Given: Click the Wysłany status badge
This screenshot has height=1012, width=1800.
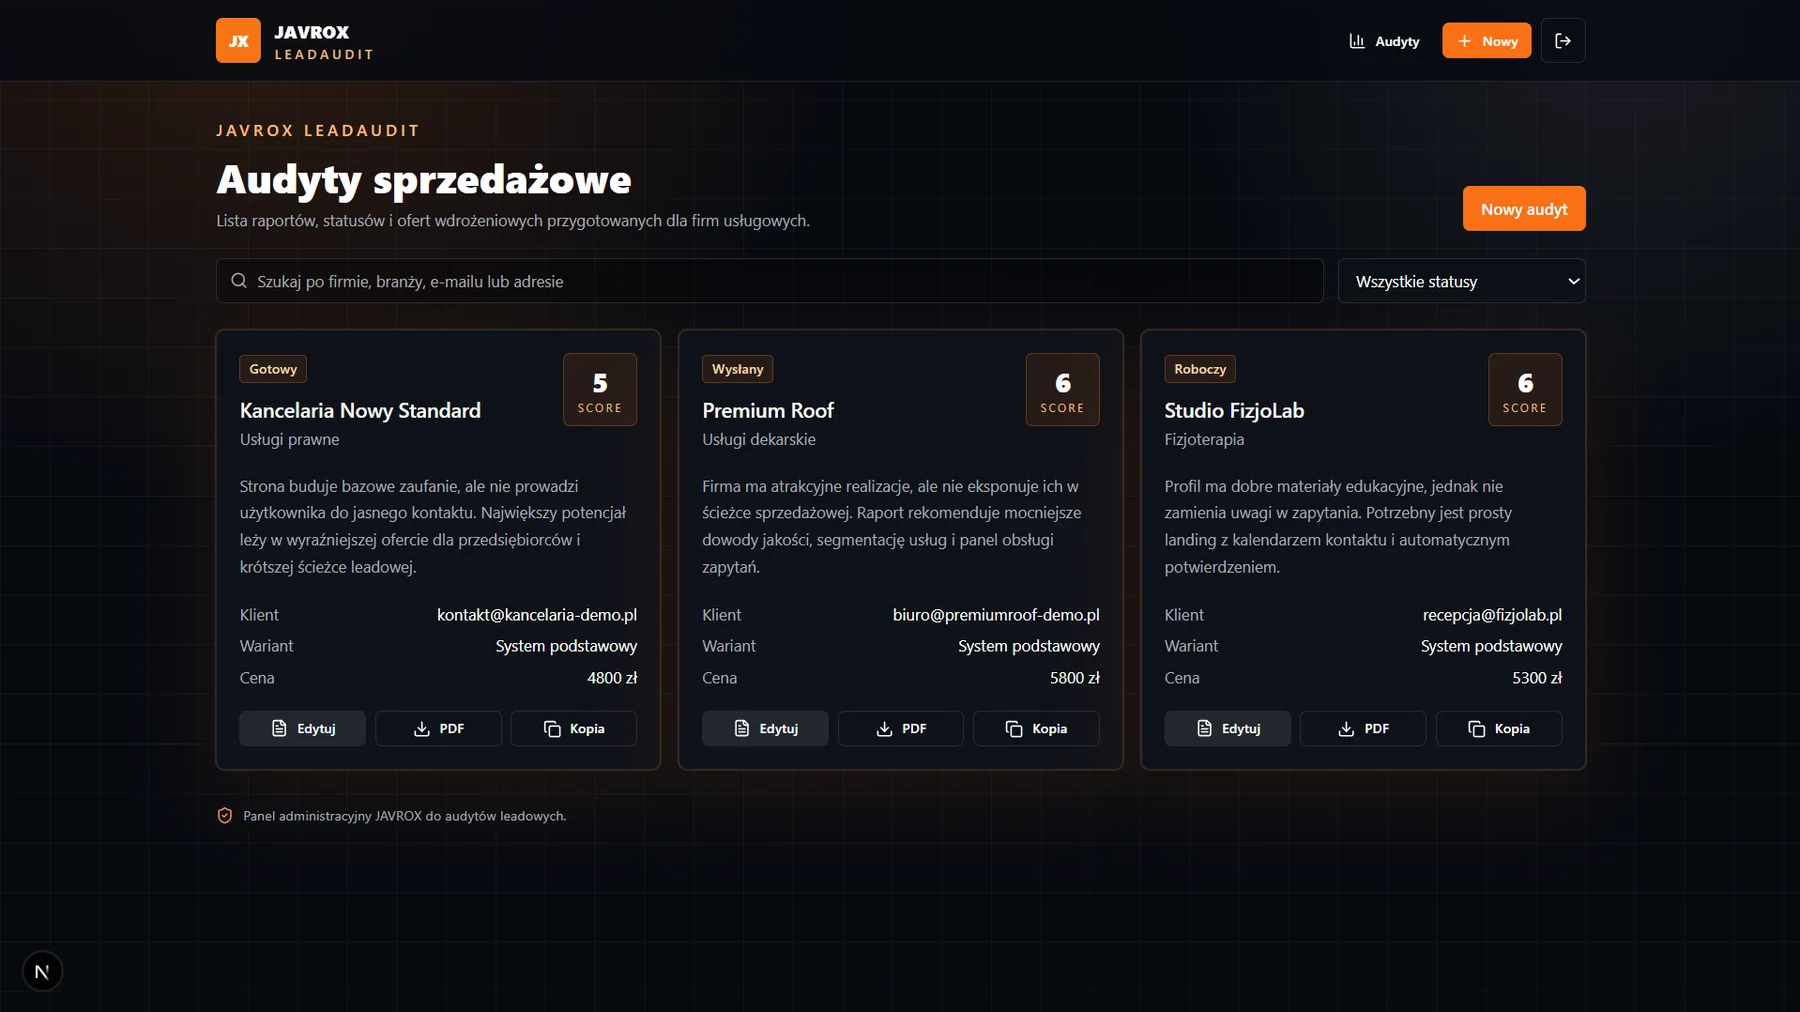Looking at the screenshot, I should click(x=737, y=369).
